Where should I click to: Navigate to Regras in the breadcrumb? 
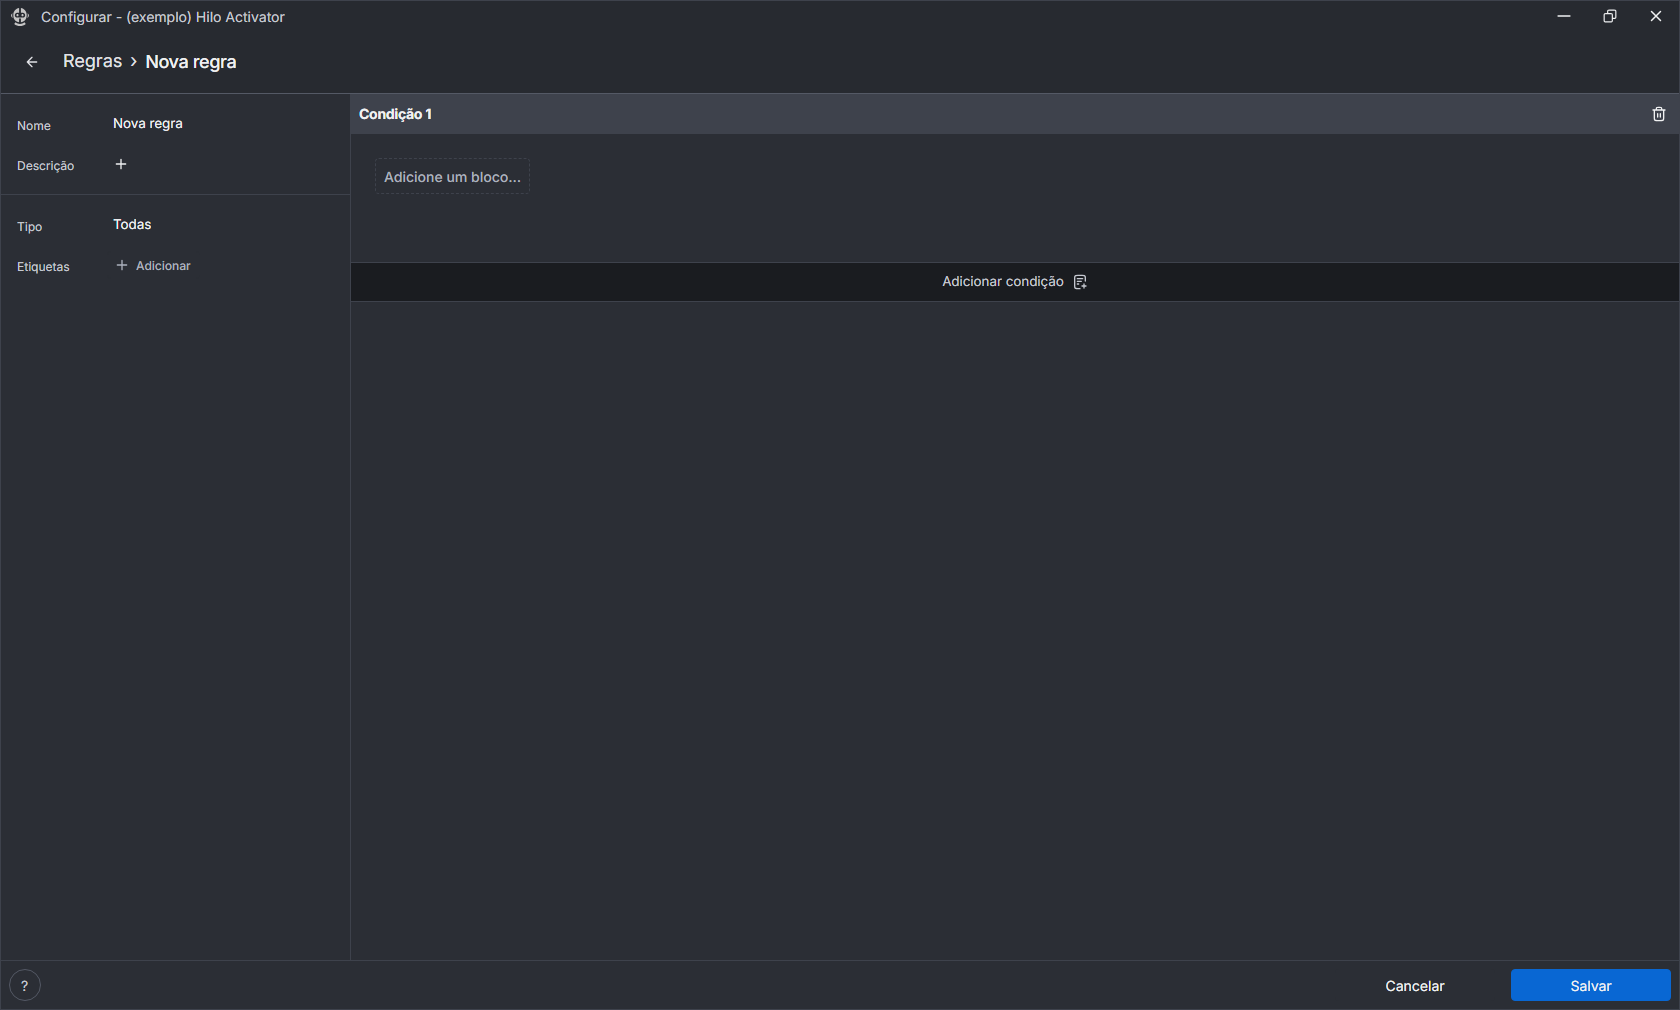(92, 62)
